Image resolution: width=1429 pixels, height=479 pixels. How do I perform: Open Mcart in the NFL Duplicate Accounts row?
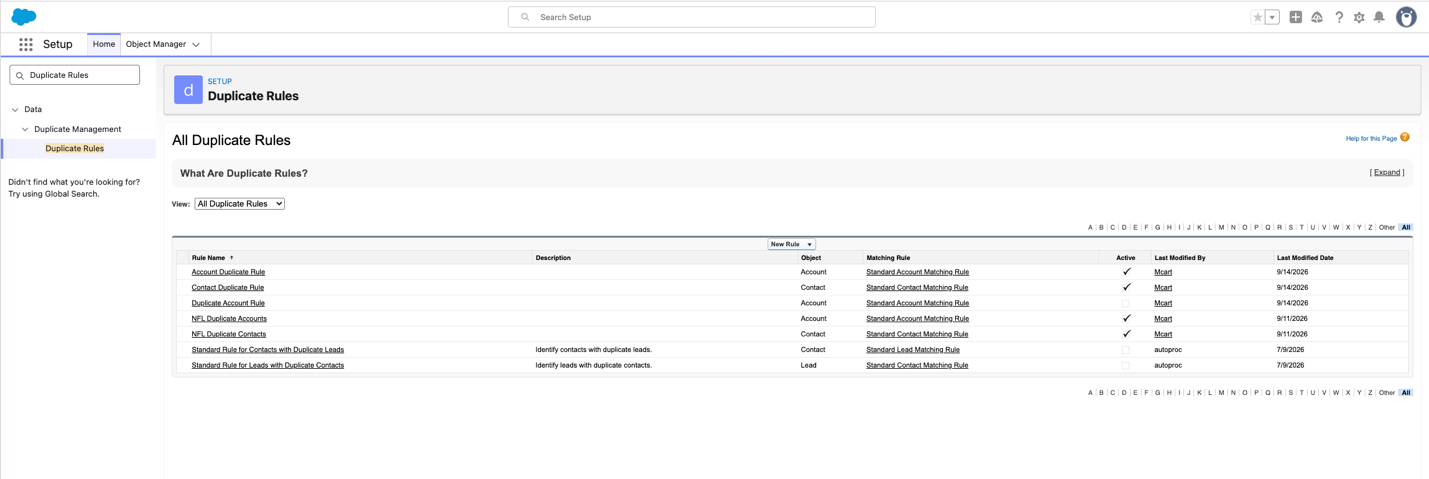click(x=1163, y=319)
